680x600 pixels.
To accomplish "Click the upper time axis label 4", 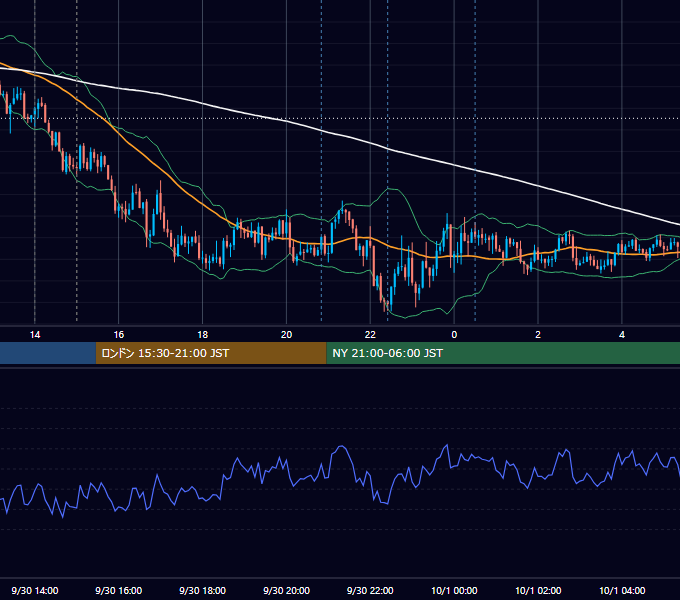I will tap(622, 335).
